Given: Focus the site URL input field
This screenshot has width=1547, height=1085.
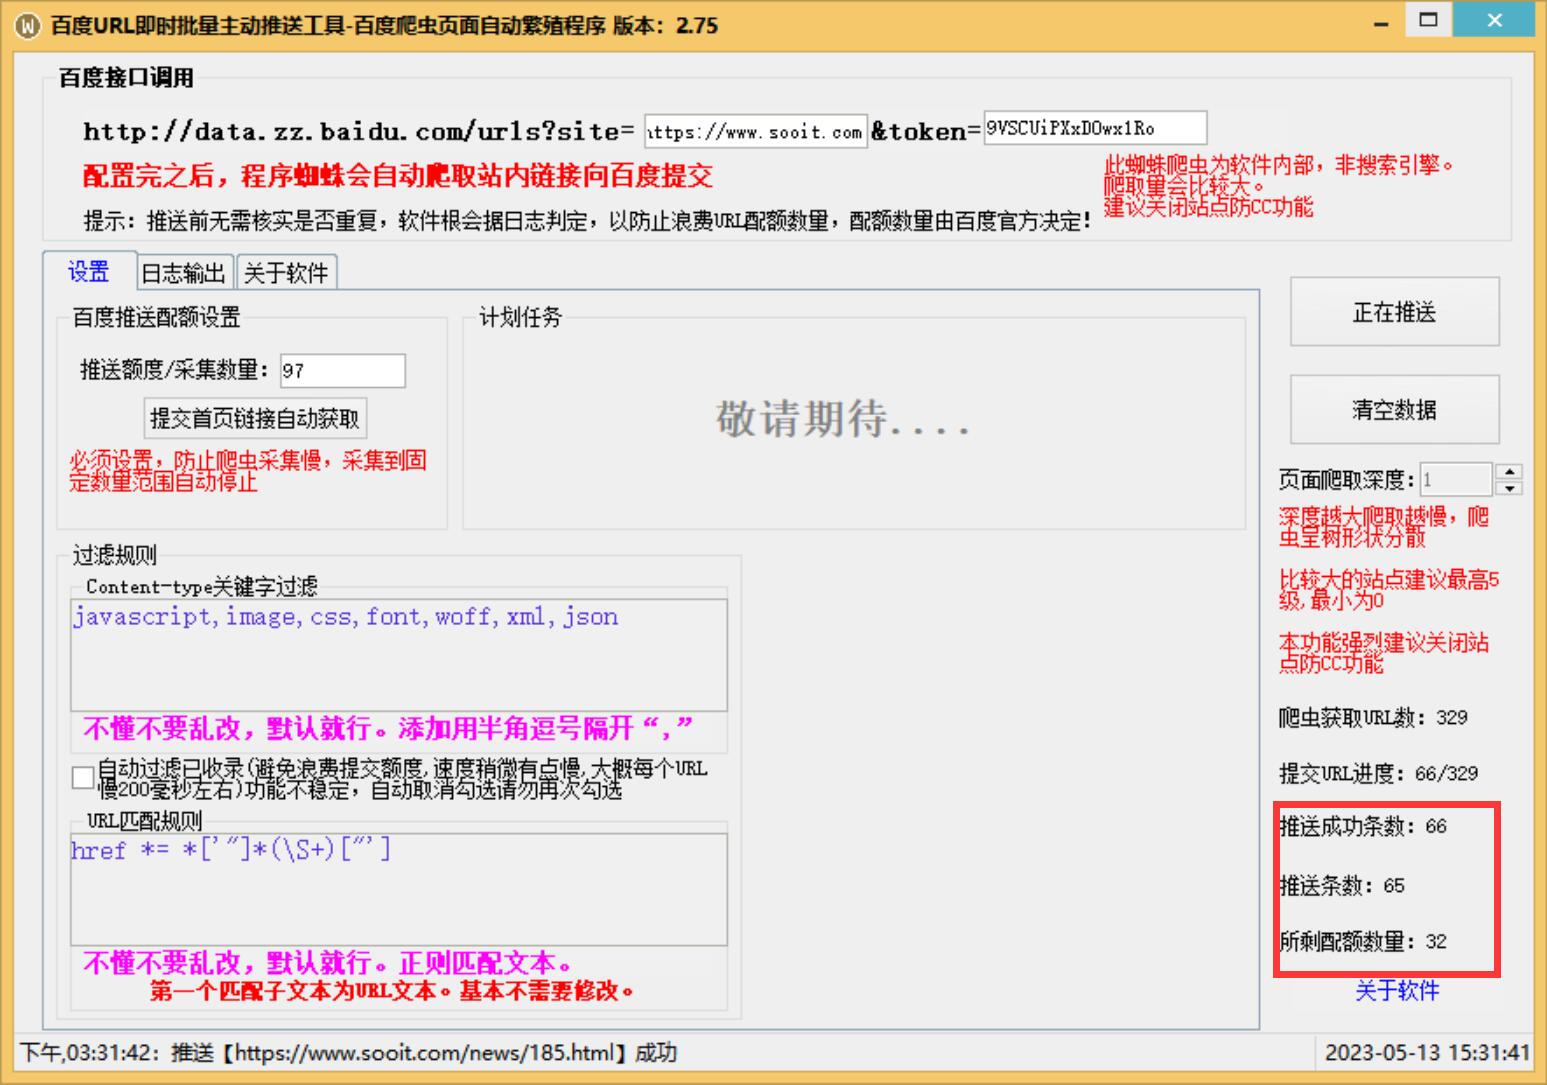Looking at the screenshot, I should click(755, 131).
